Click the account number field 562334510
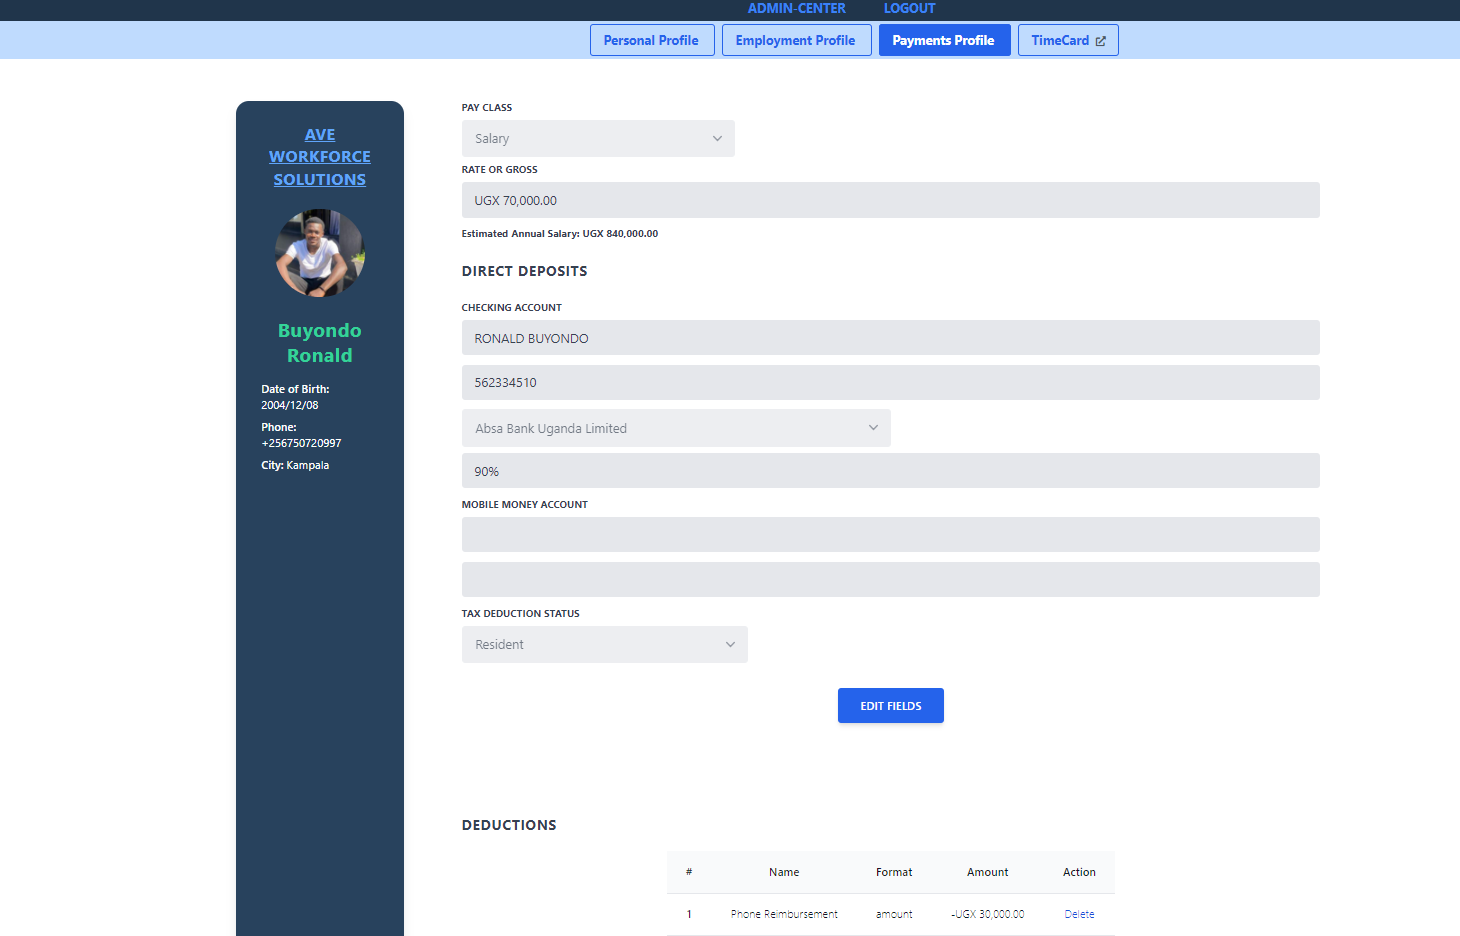 coord(890,383)
